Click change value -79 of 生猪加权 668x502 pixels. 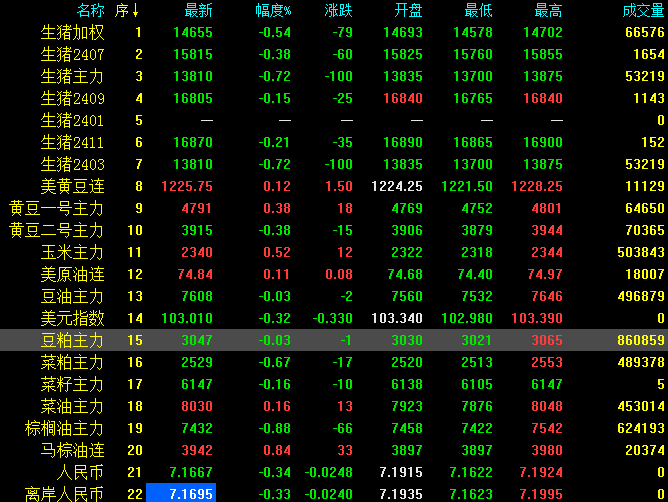tap(343, 32)
